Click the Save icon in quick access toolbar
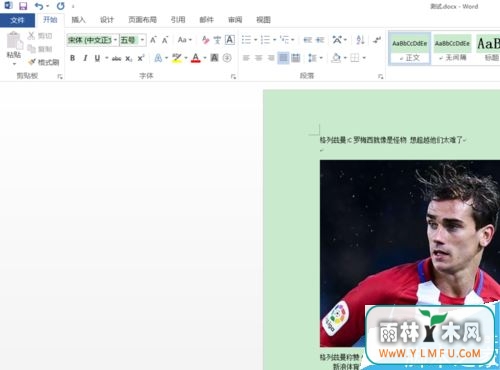500x370 pixels. point(23,6)
